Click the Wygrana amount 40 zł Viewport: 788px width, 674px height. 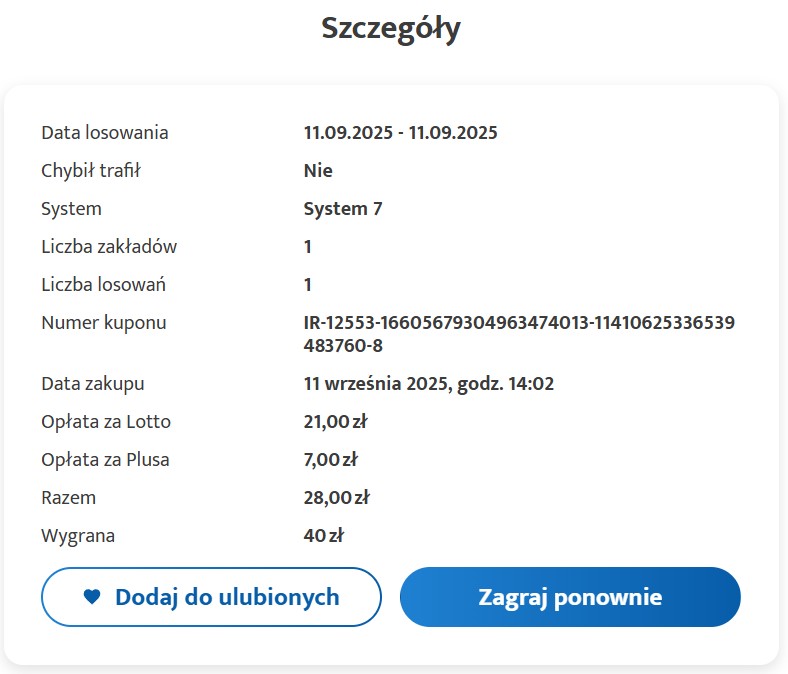pos(324,536)
